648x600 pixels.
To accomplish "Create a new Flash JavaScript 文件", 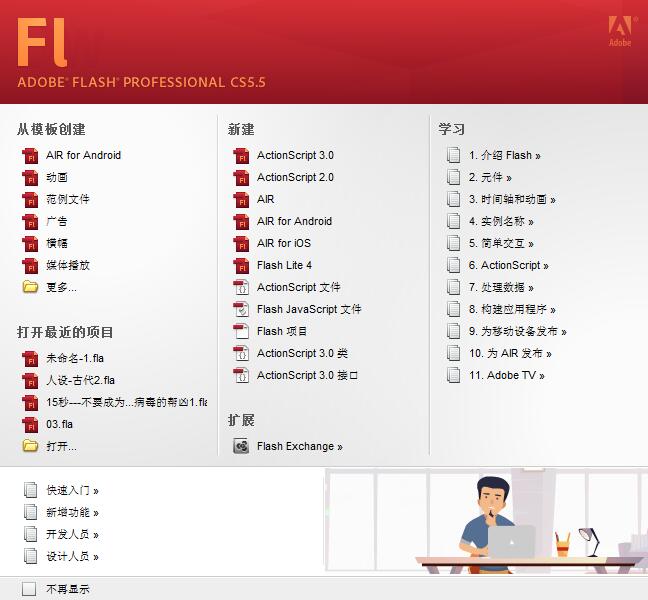I will [x=309, y=309].
